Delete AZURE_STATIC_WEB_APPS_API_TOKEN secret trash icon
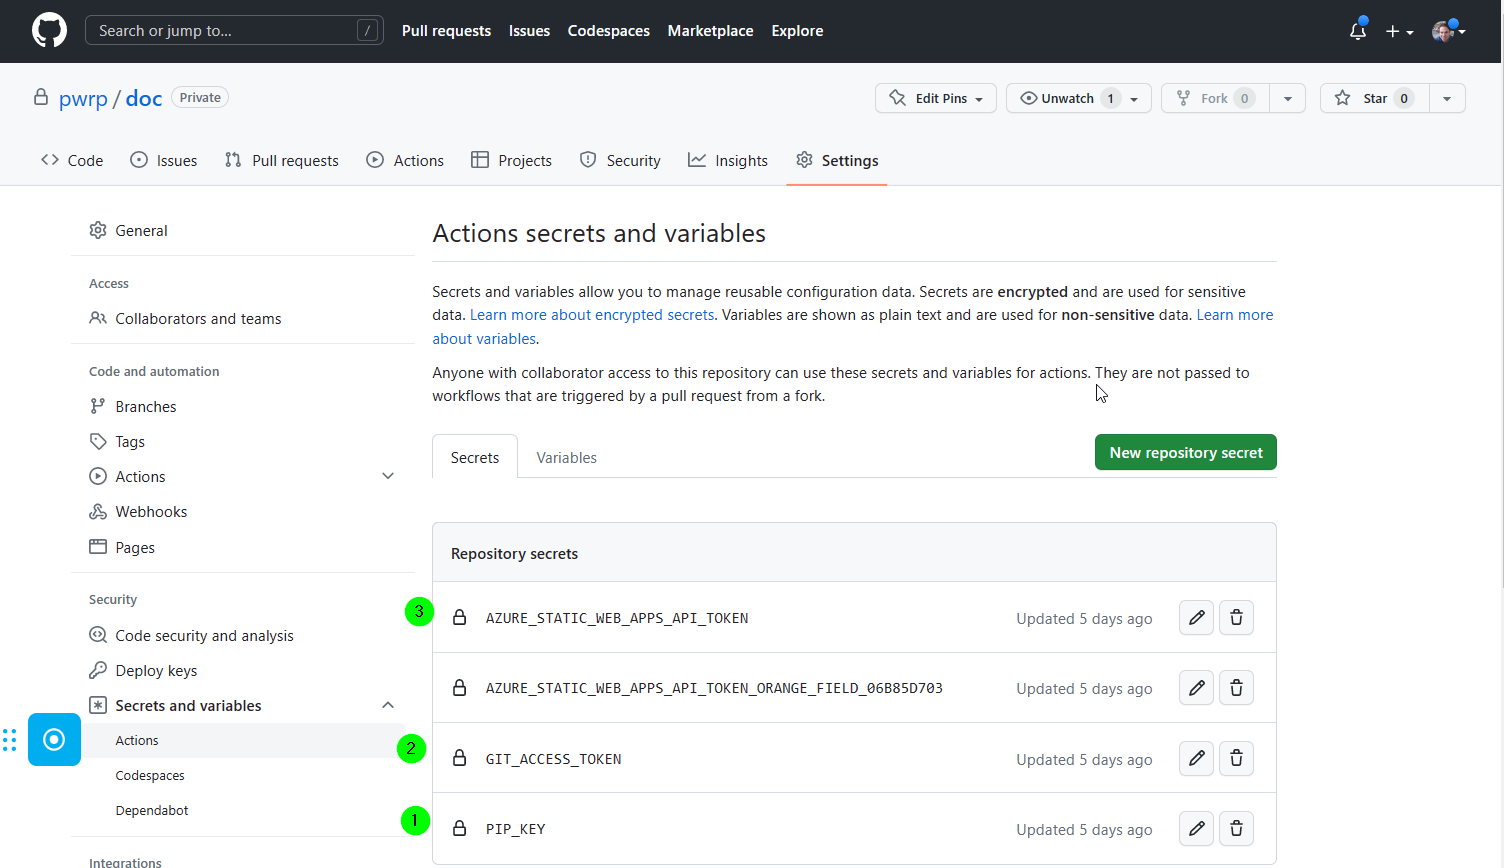1504x868 pixels. [1236, 617]
